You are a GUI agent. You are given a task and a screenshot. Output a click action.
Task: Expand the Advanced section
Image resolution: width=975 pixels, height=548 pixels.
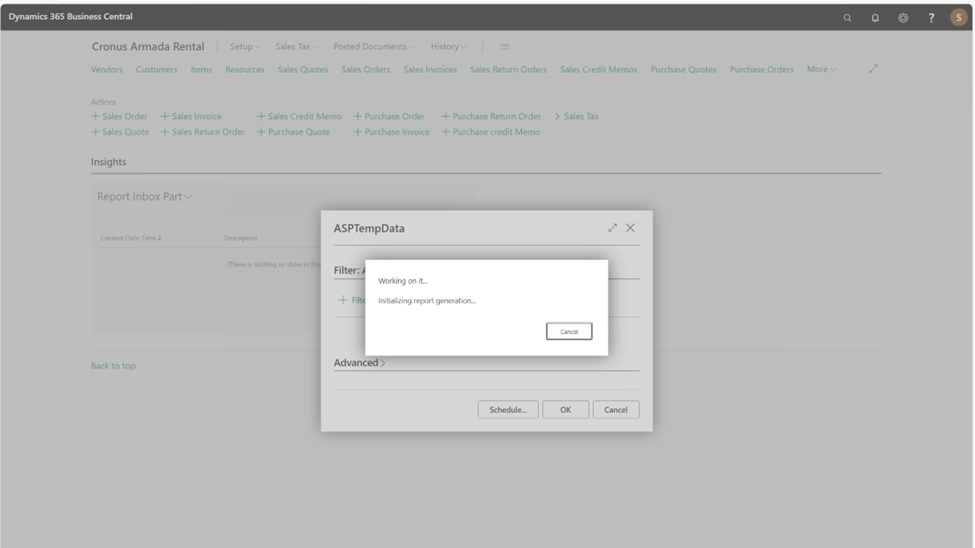[359, 363]
